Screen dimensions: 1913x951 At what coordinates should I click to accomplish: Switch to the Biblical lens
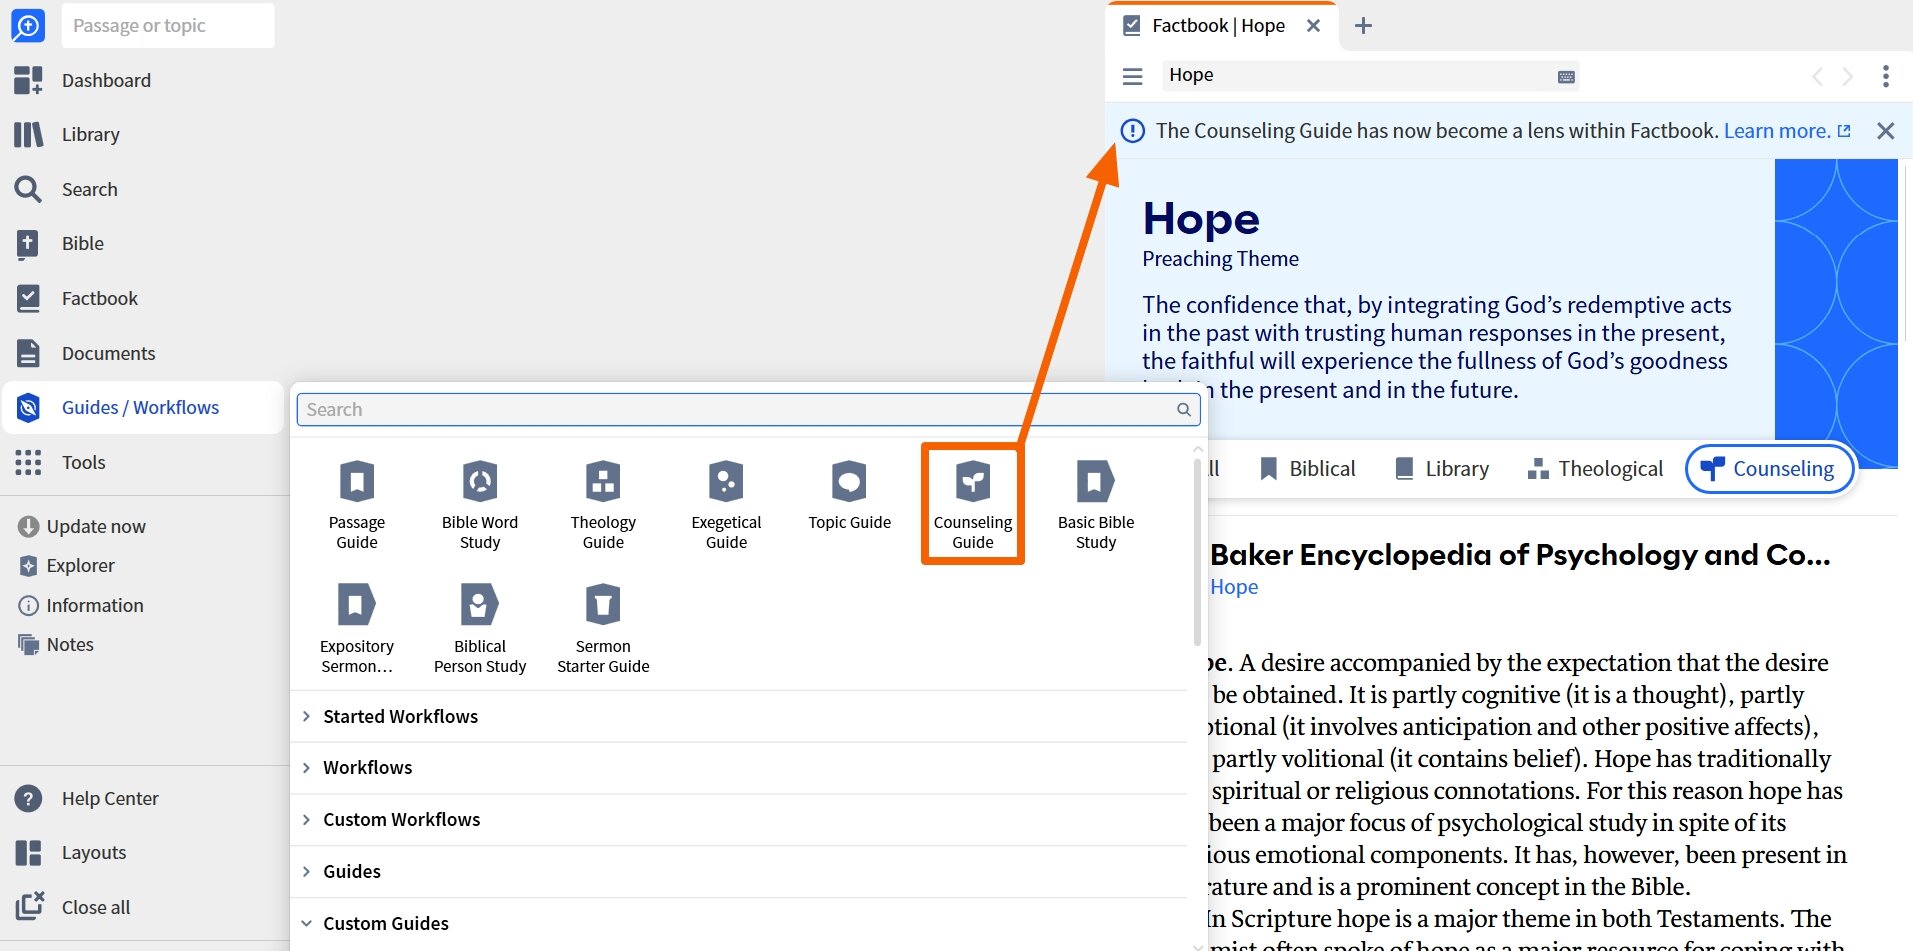click(x=1307, y=468)
